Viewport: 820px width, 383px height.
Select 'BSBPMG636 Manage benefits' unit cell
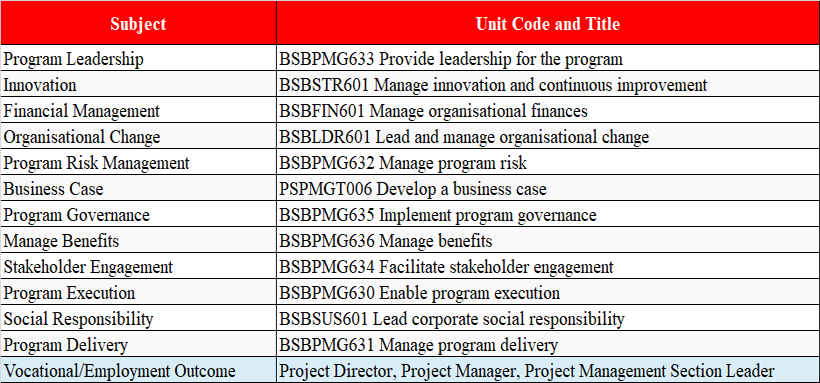(548, 241)
